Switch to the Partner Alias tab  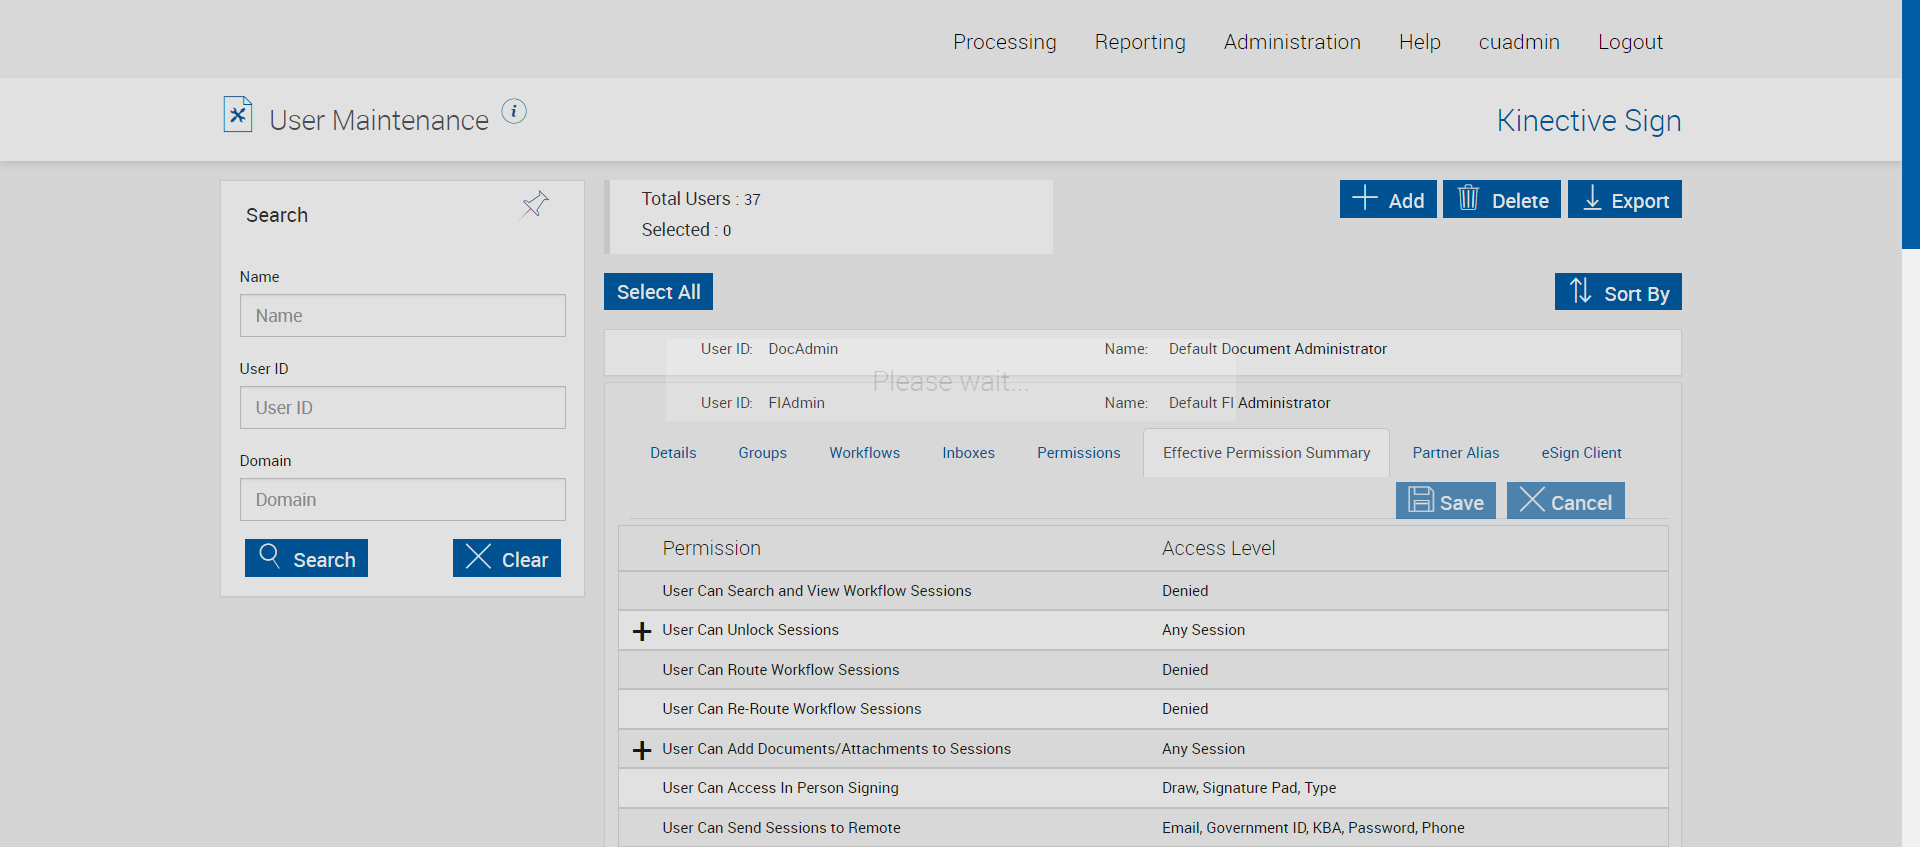click(x=1455, y=453)
